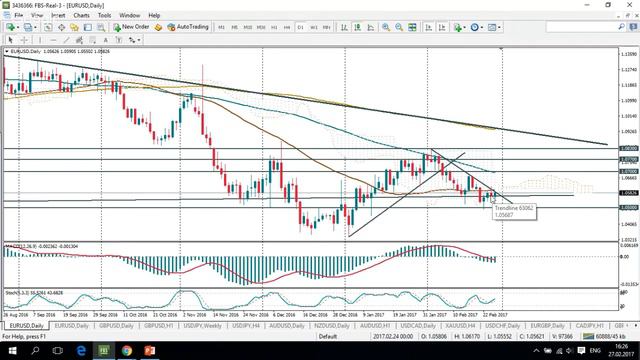640x360 pixels.
Task: Open the Data Window icon
Action: 61,27
